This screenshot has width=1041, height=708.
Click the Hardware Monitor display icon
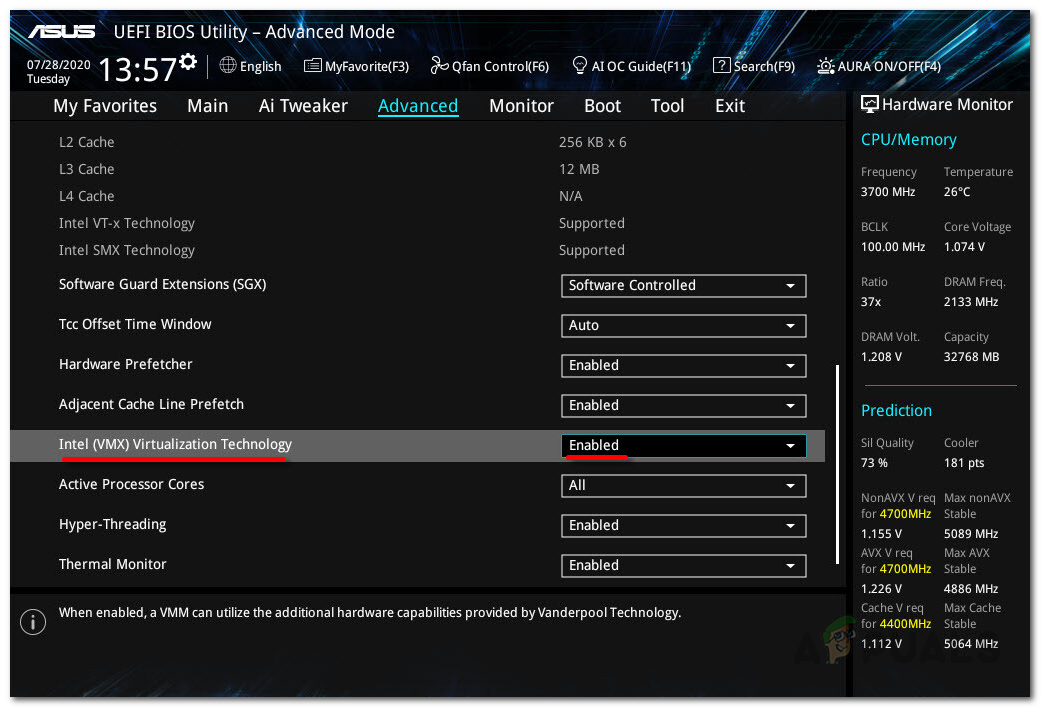click(x=869, y=104)
